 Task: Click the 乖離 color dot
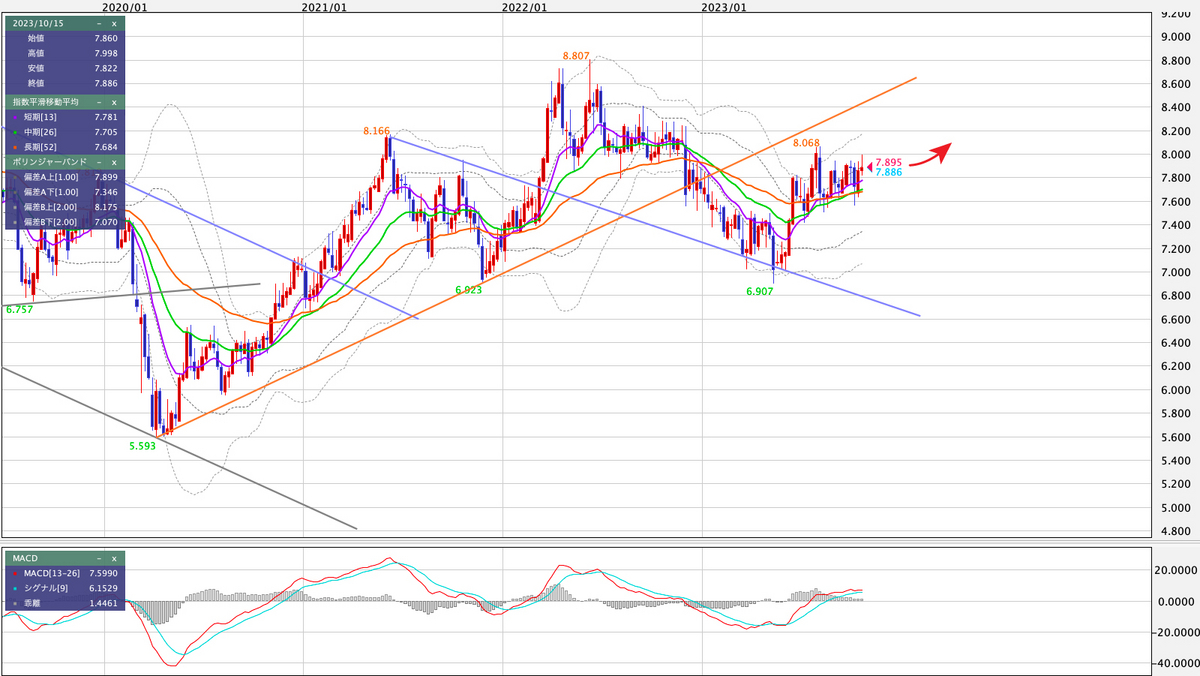coord(13,605)
